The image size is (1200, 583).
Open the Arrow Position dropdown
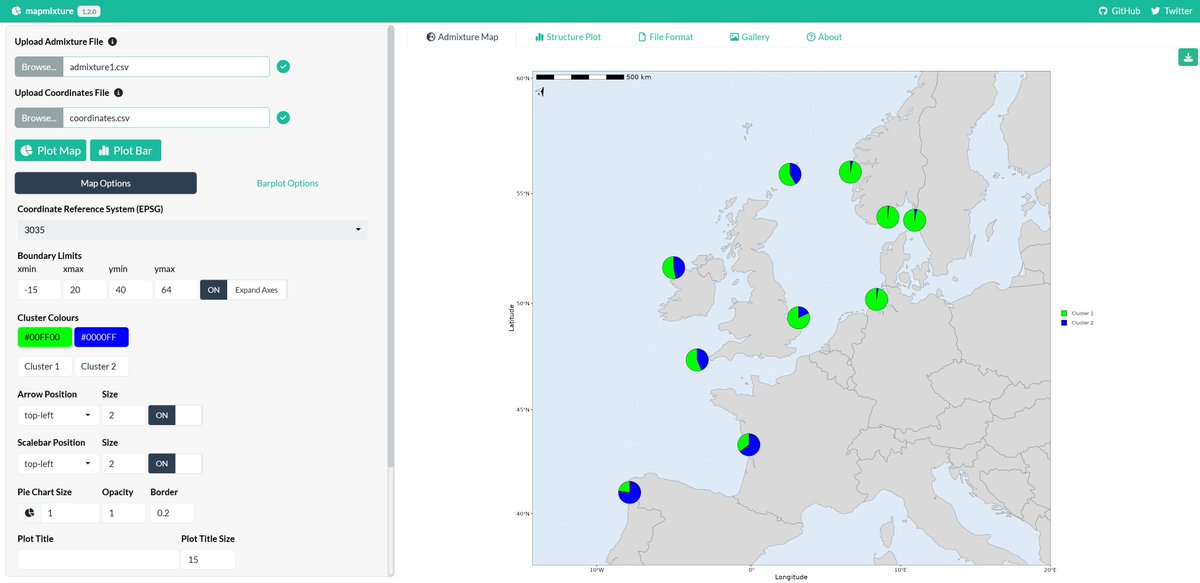pos(57,415)
